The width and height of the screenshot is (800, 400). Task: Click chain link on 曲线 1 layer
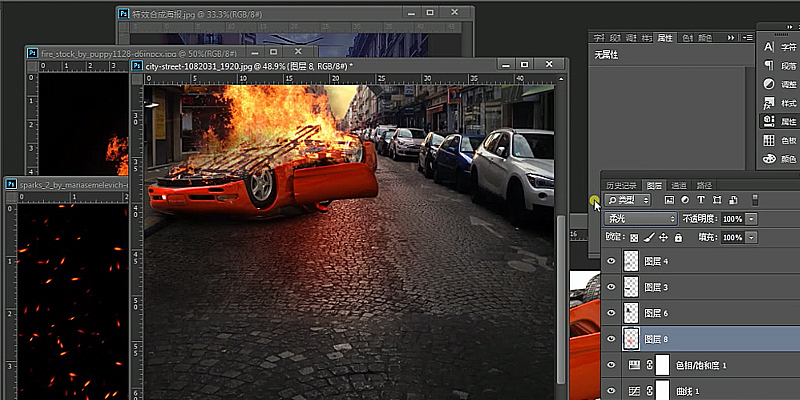(x=649, y=391)
